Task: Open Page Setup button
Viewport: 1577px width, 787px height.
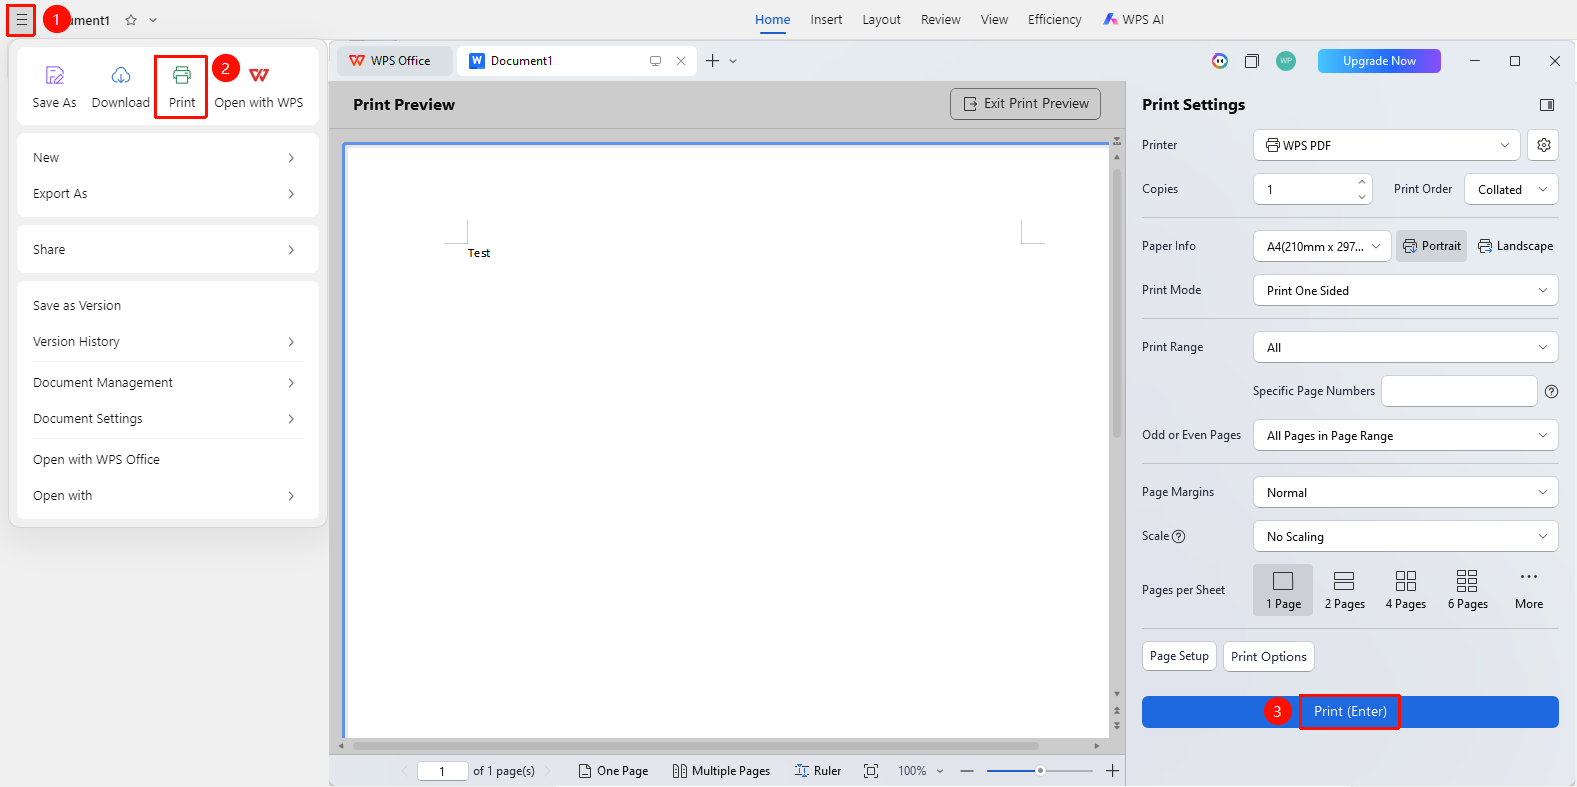Action: tap(1179, 656)
